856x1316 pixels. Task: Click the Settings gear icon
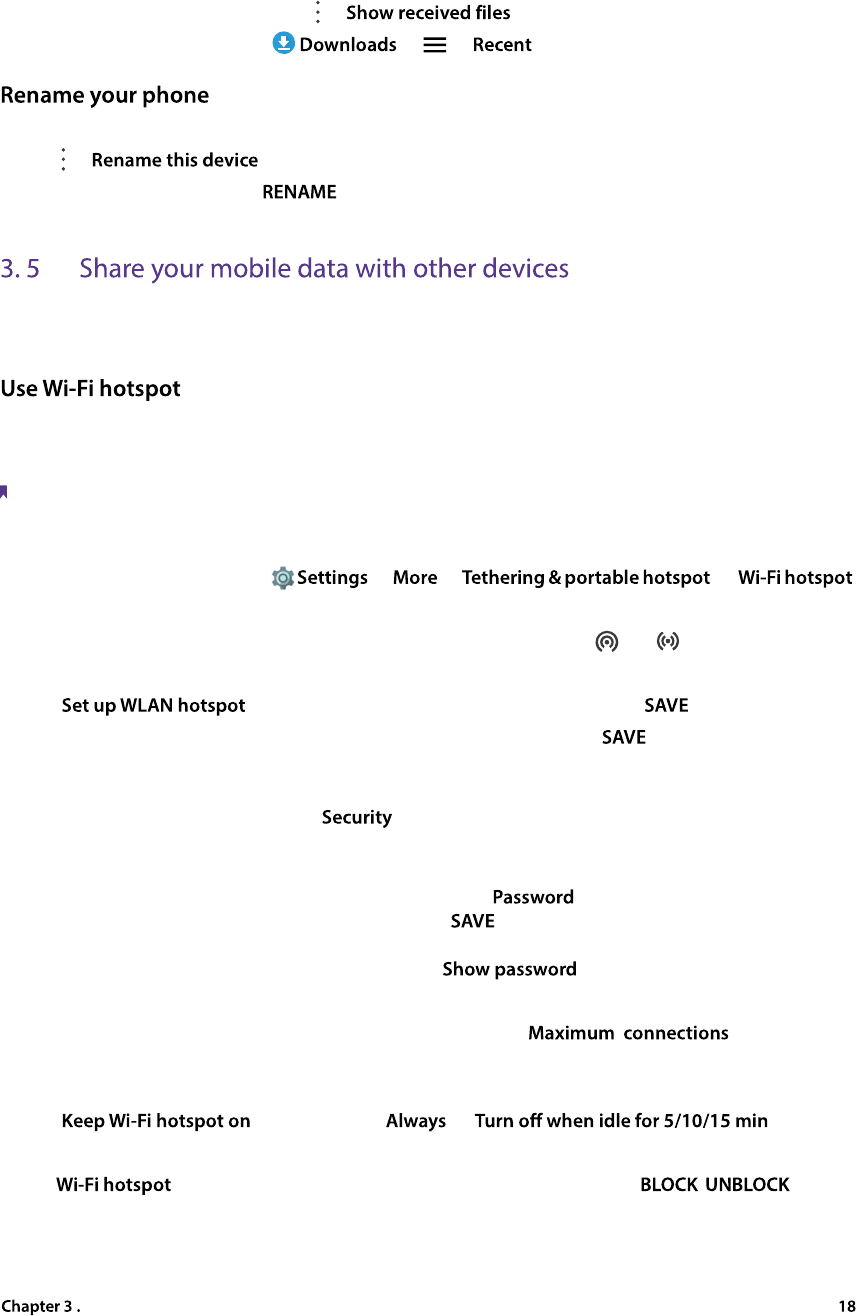pyautogui.click(x=283, y=577)
